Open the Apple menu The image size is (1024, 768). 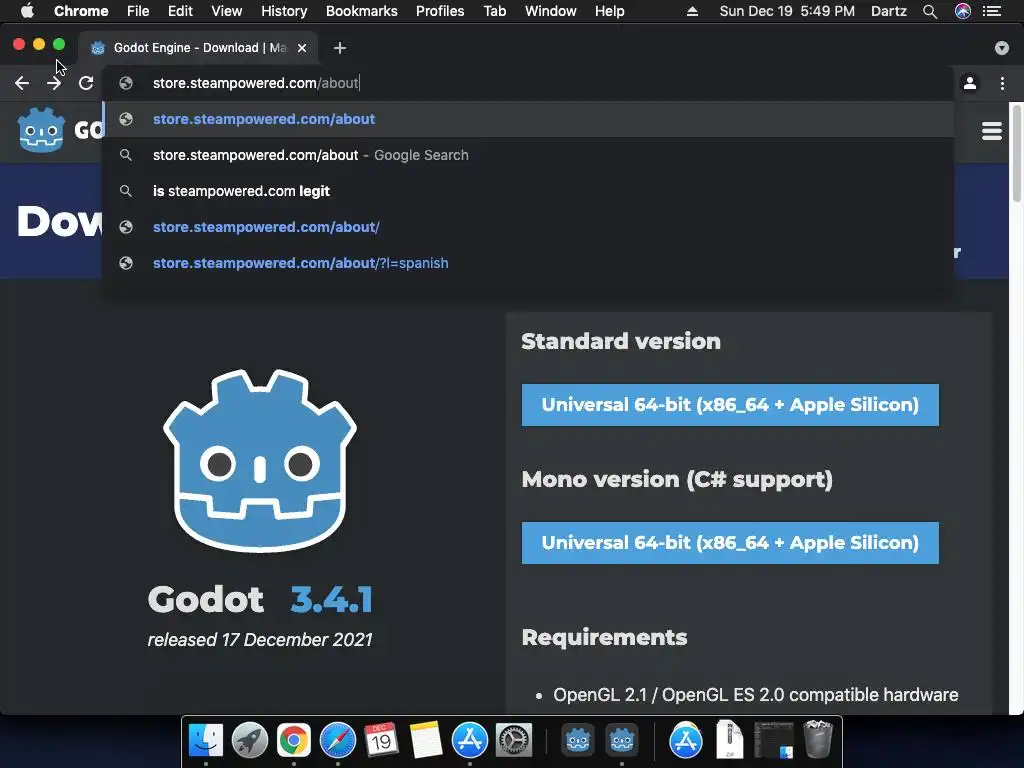click(x=27, y=11)
